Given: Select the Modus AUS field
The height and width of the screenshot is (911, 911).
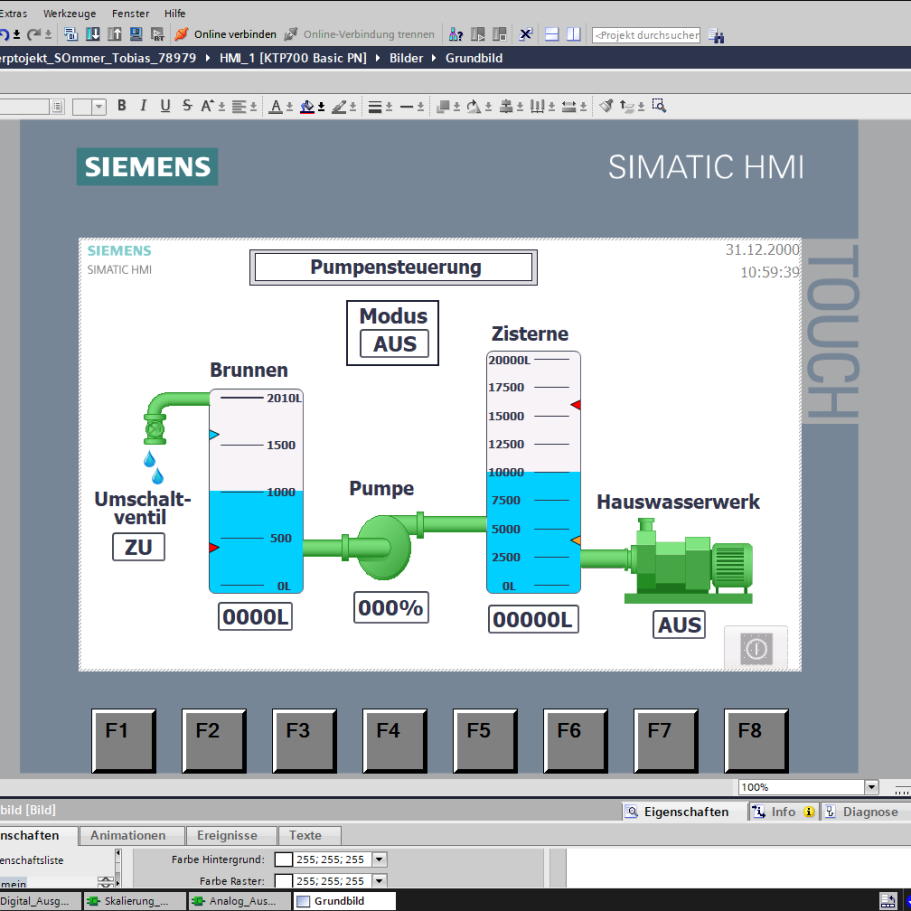Looking at the screenshot, I should pyautogui.click(x=394, y=344).
